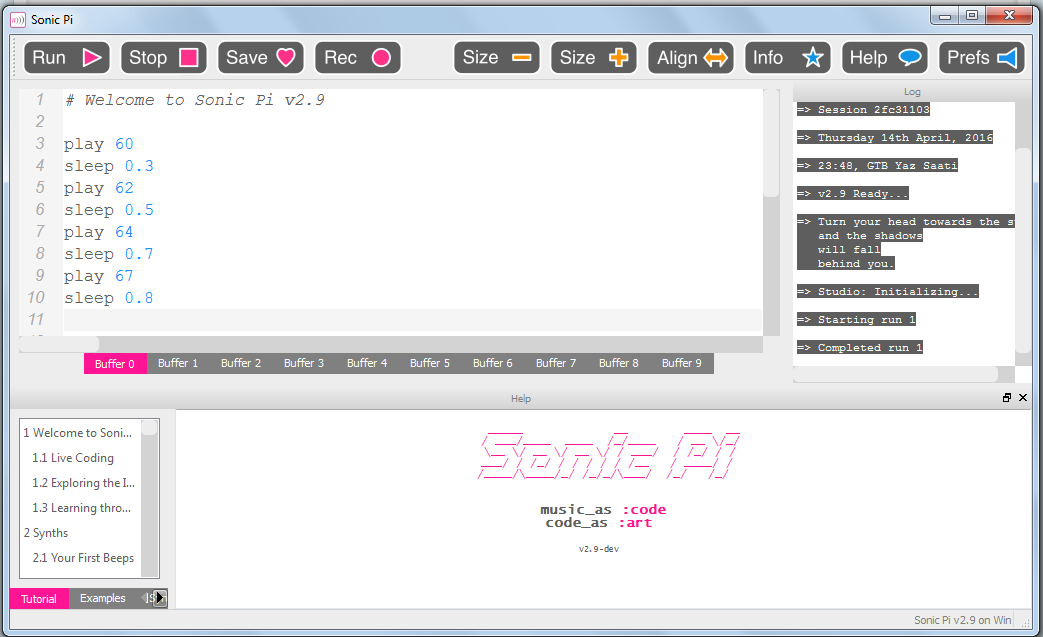Open the Examples tab
1043x637 pixels.
[x=102, y=597]
